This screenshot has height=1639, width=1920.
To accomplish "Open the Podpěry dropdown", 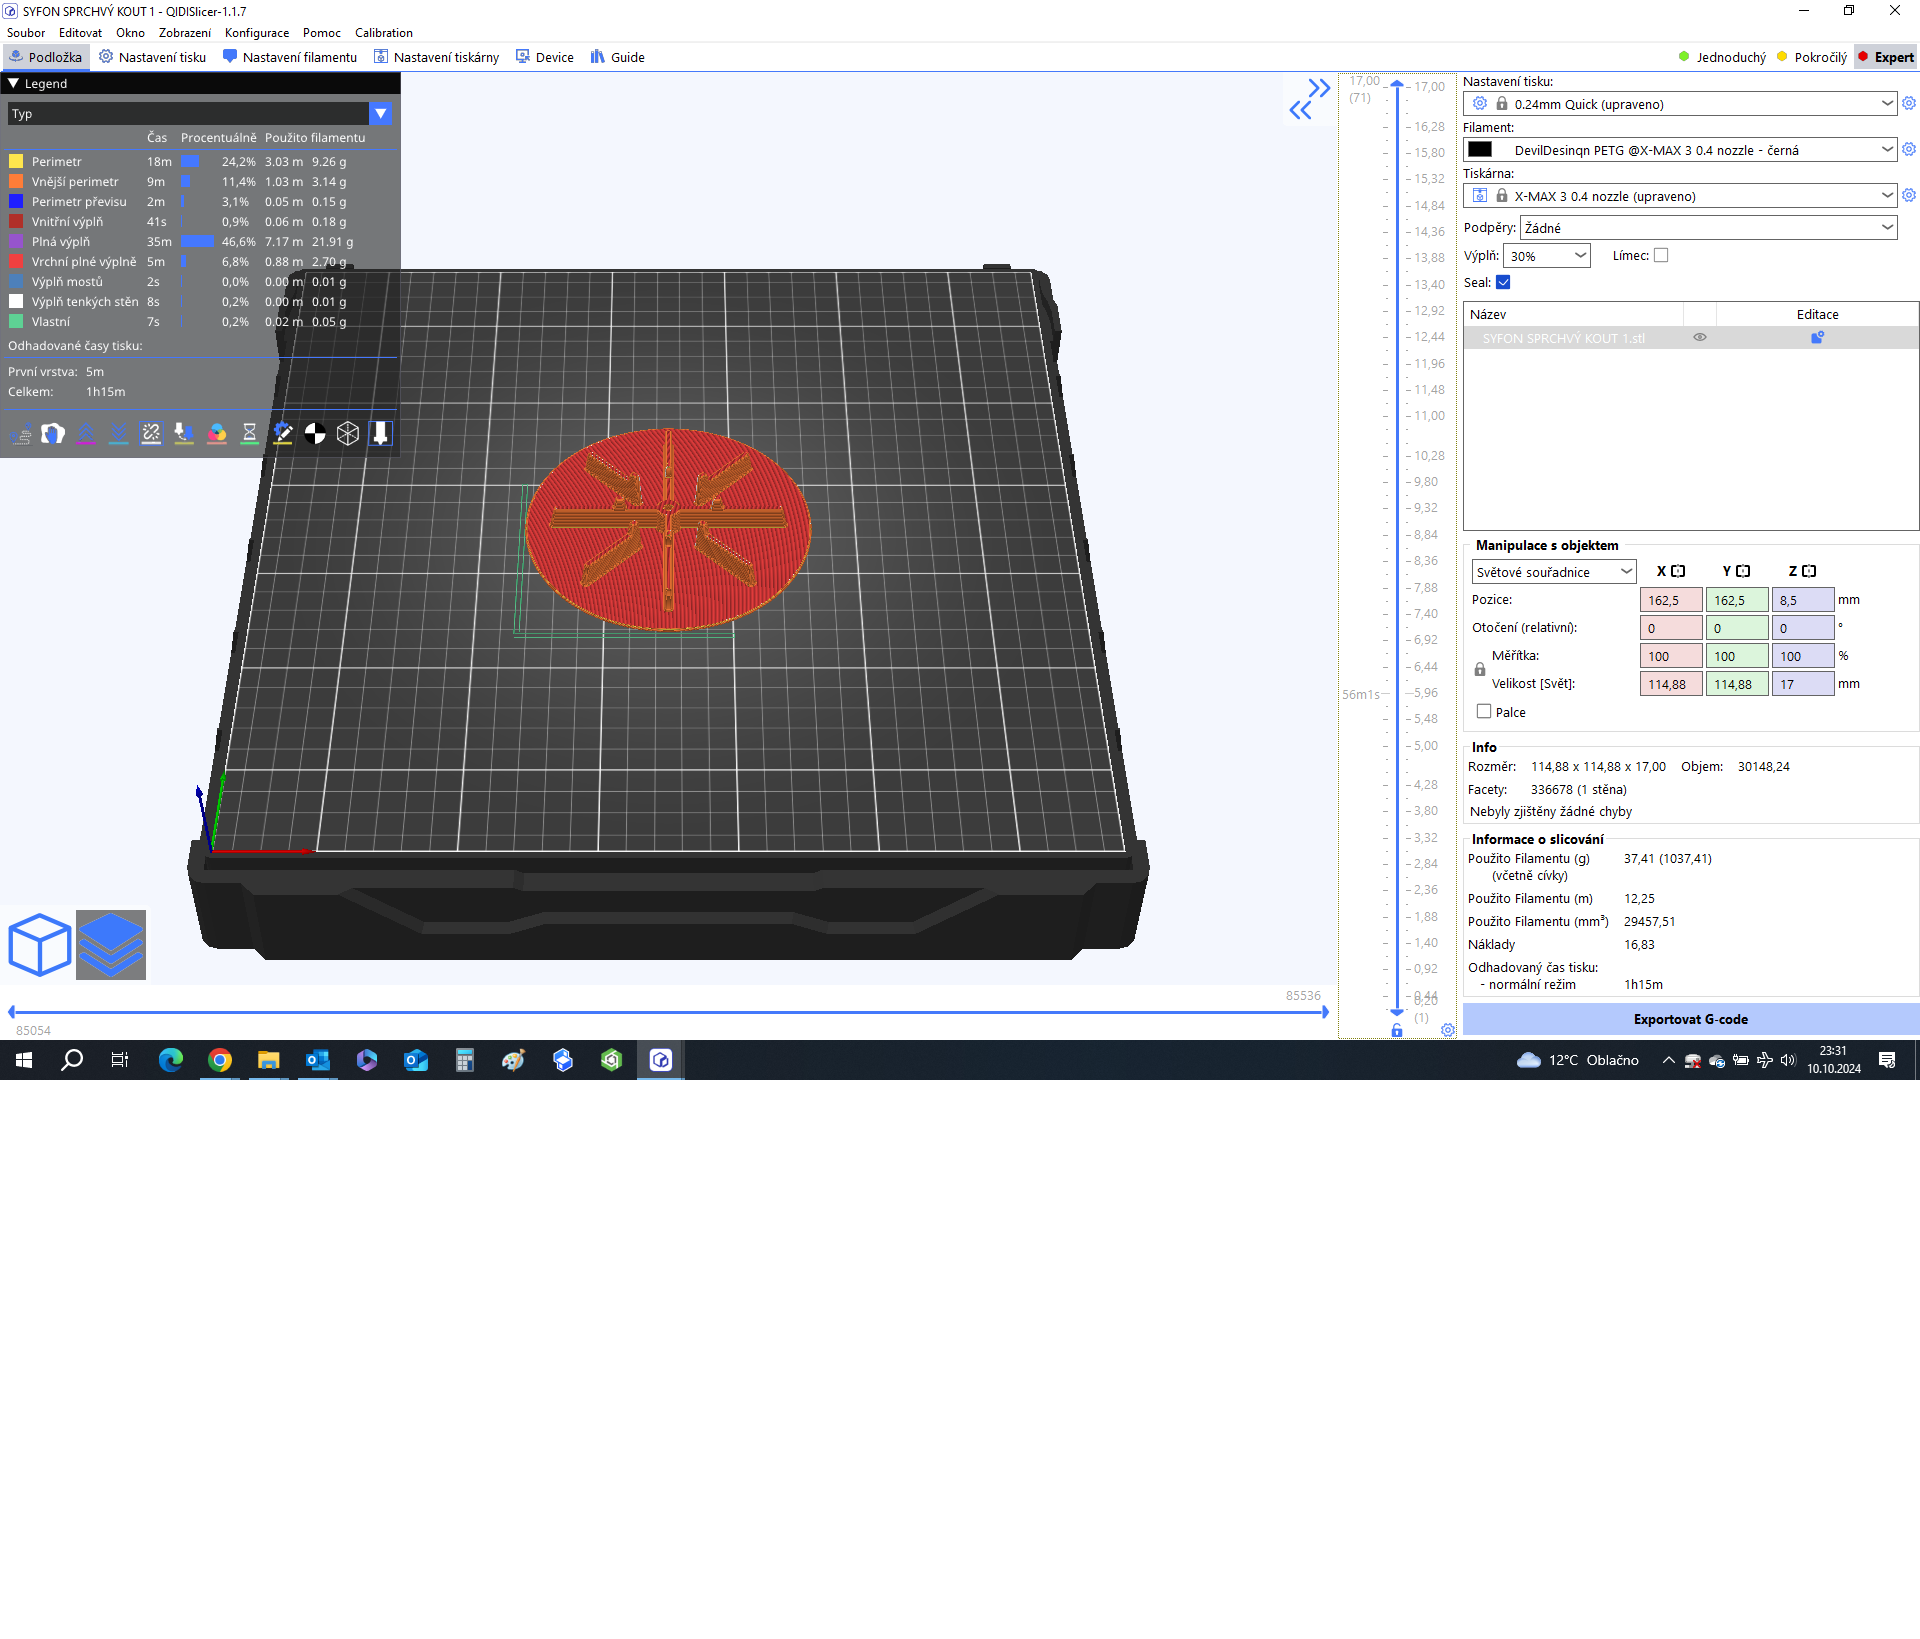I will coord(1708,228).
